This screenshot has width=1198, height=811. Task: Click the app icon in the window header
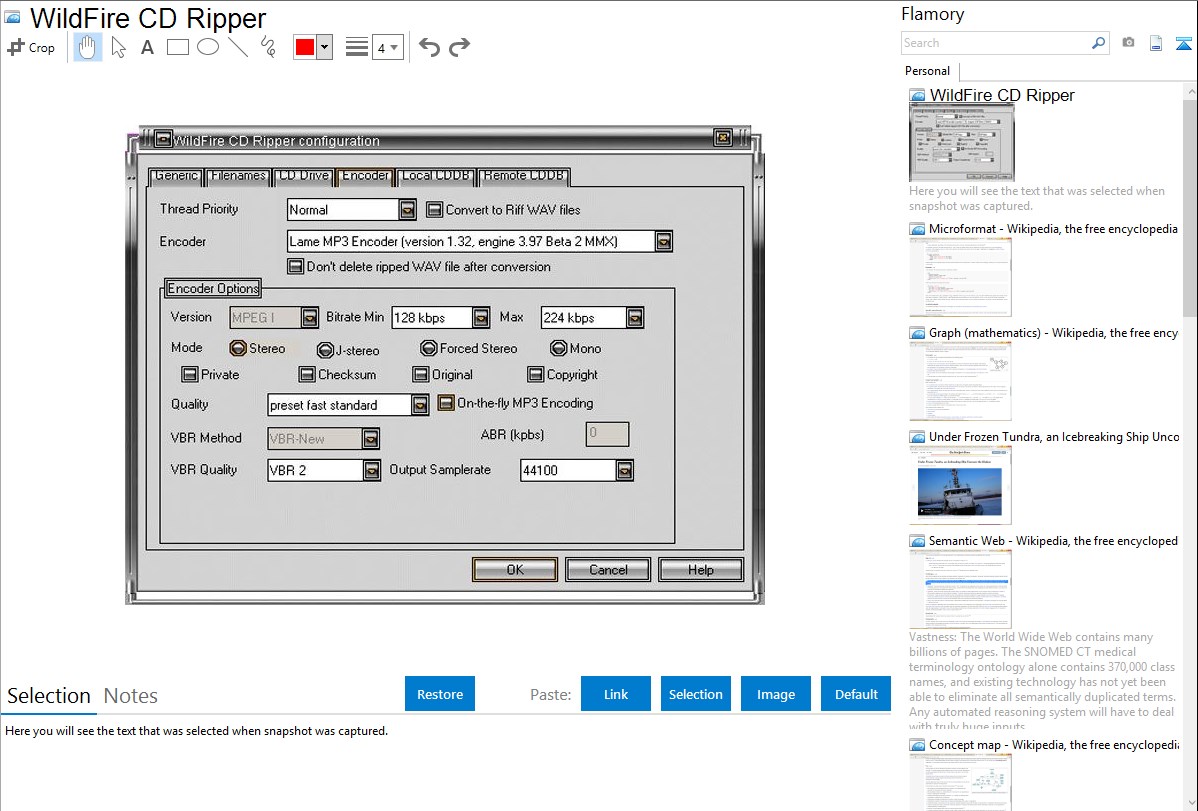[x=12, y=17]
